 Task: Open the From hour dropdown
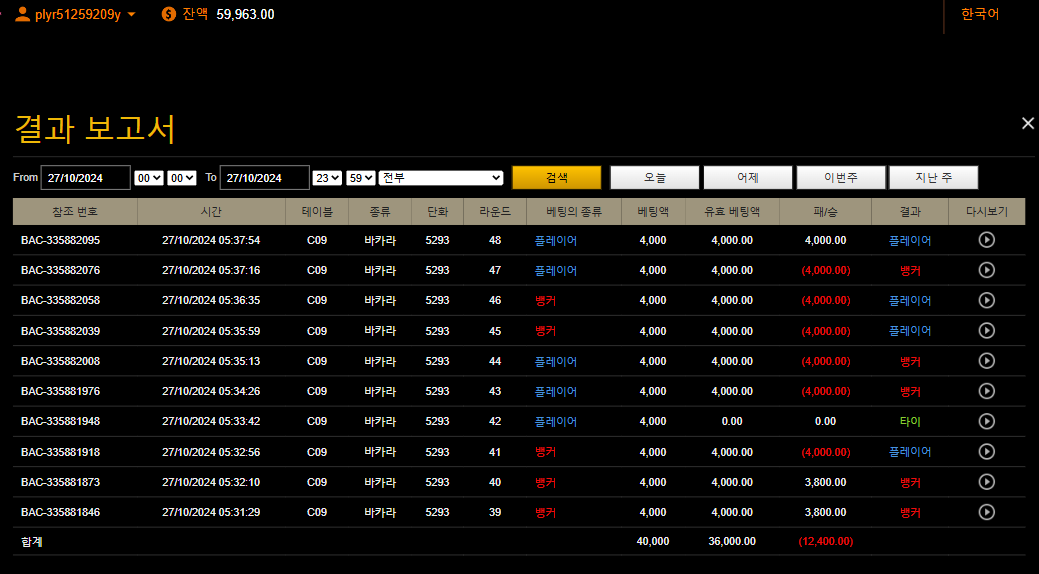point(148,177)
